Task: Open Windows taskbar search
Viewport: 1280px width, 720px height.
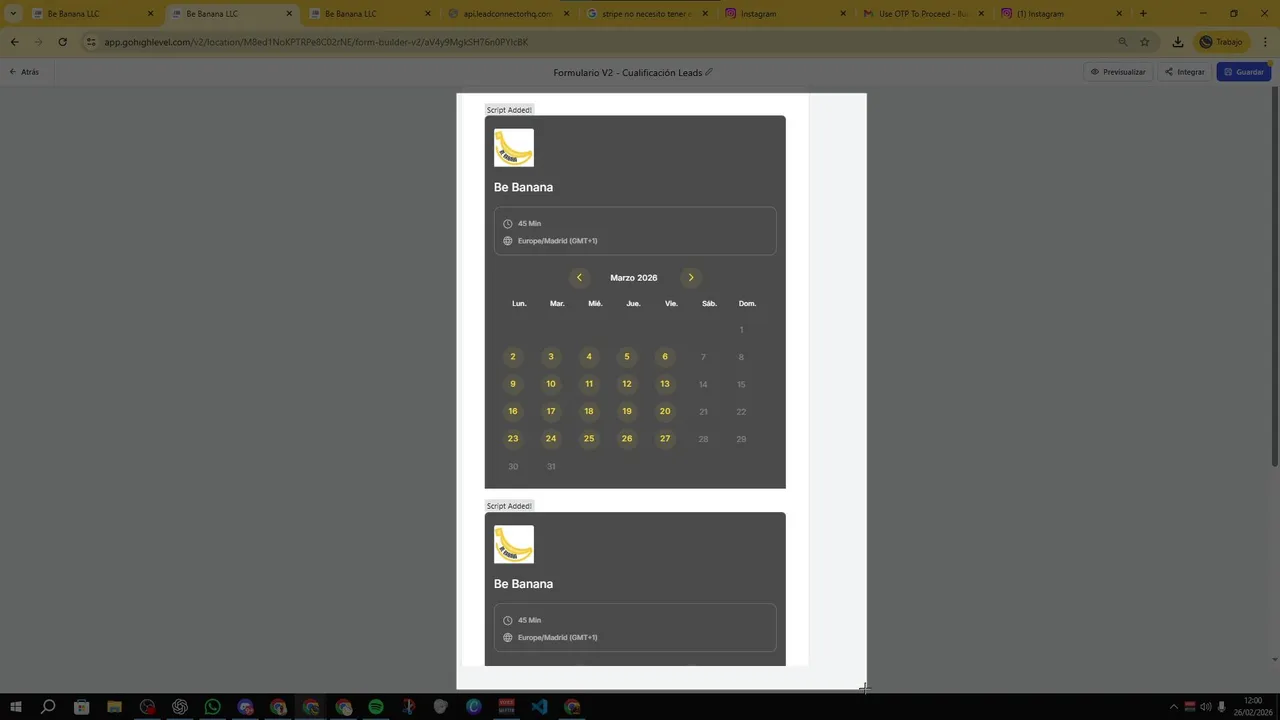Action: pos(48,707)
